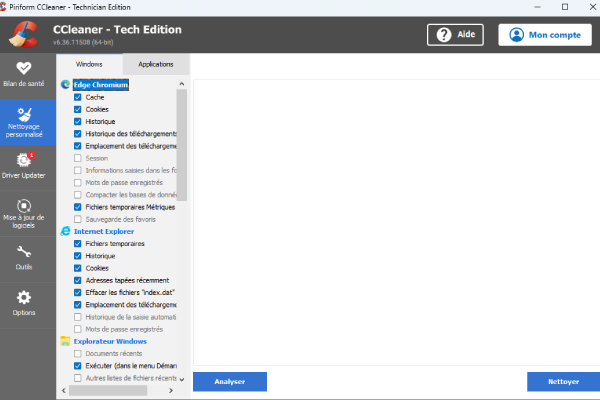Toggle Internet Explorer Fichiers temporaires
This screenshot has height=400, width=600.
pyautogui.click(x=78, y=244)
